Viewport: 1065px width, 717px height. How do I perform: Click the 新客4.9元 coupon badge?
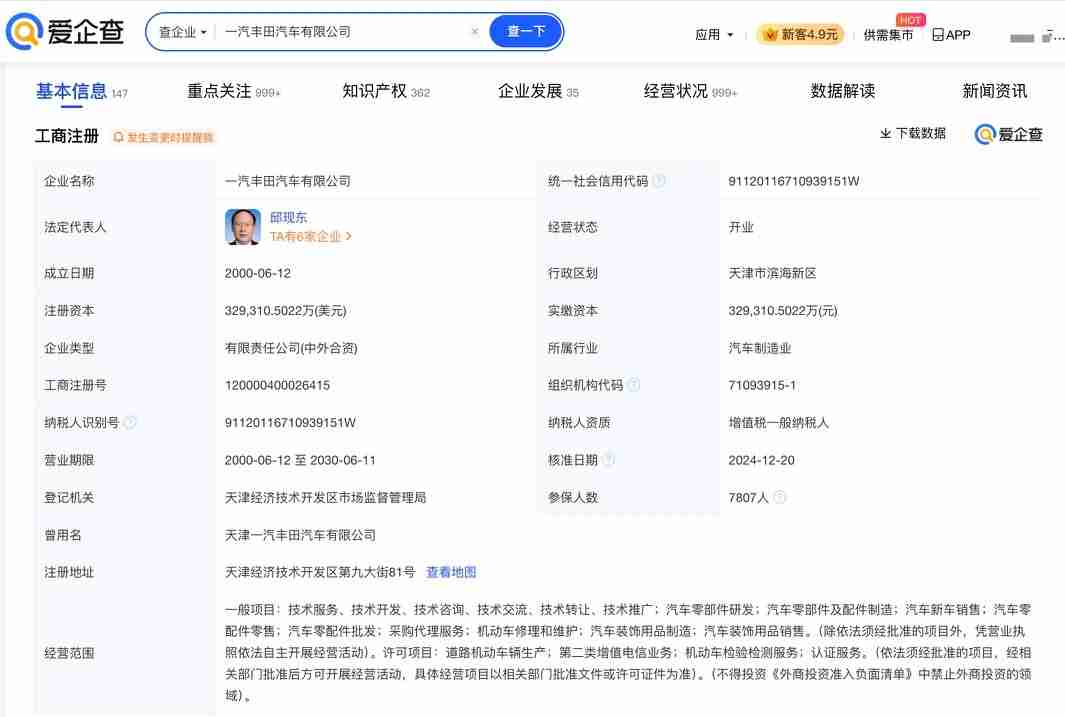(802, 32)
